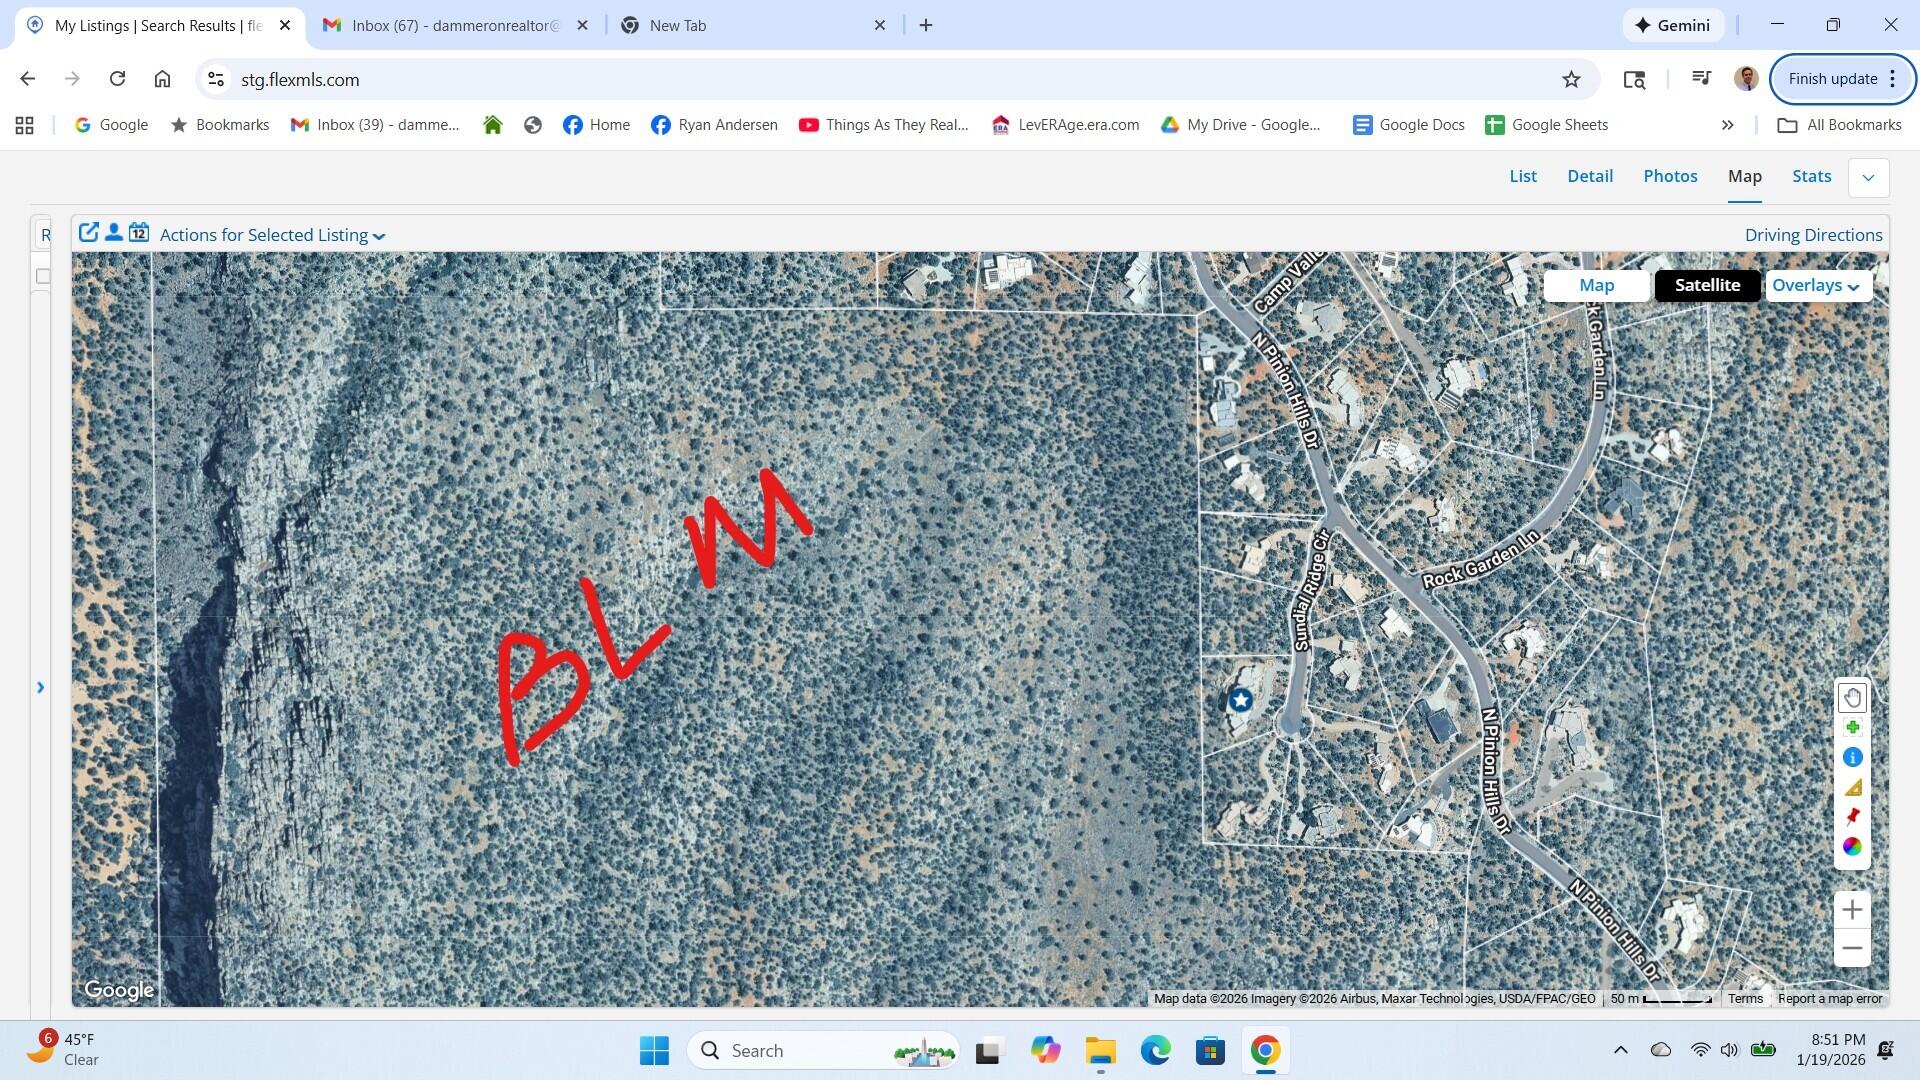Viewport: 1920px width, 1080px height.
Task: Click the green plus zoom-area map tool
Action: 1852,728
